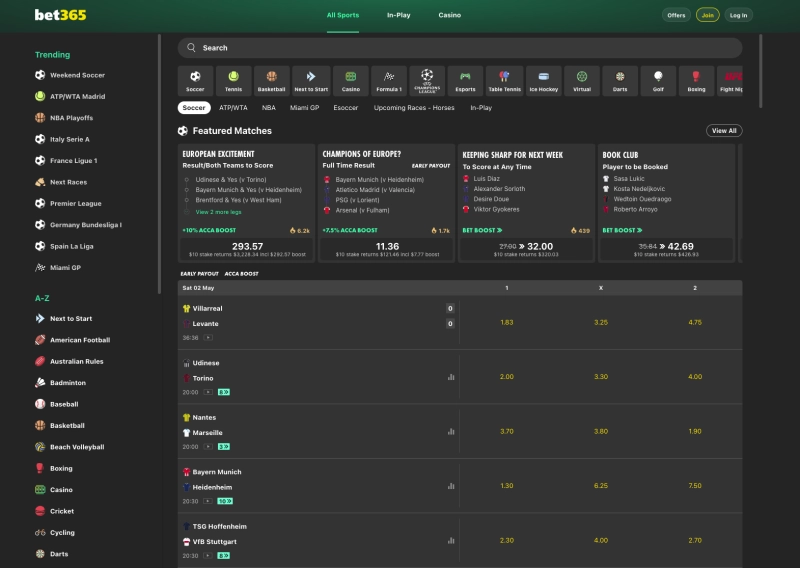Screen dimensions: 800x568
Task: Add Keeping Sharp 32.00 boosted bet
Action: [x=526, y=250]
